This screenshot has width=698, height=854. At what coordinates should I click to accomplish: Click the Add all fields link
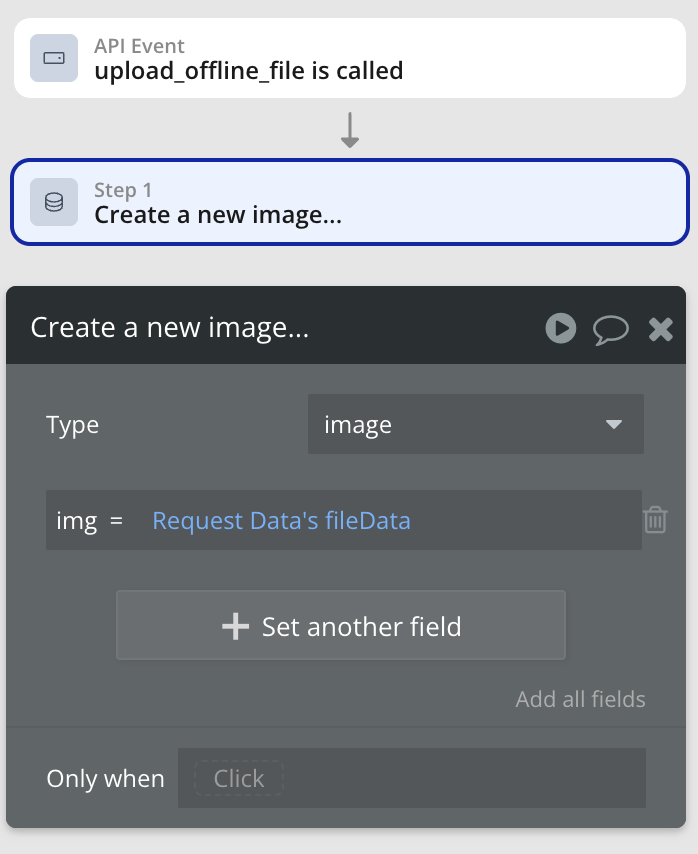point(580,699)
